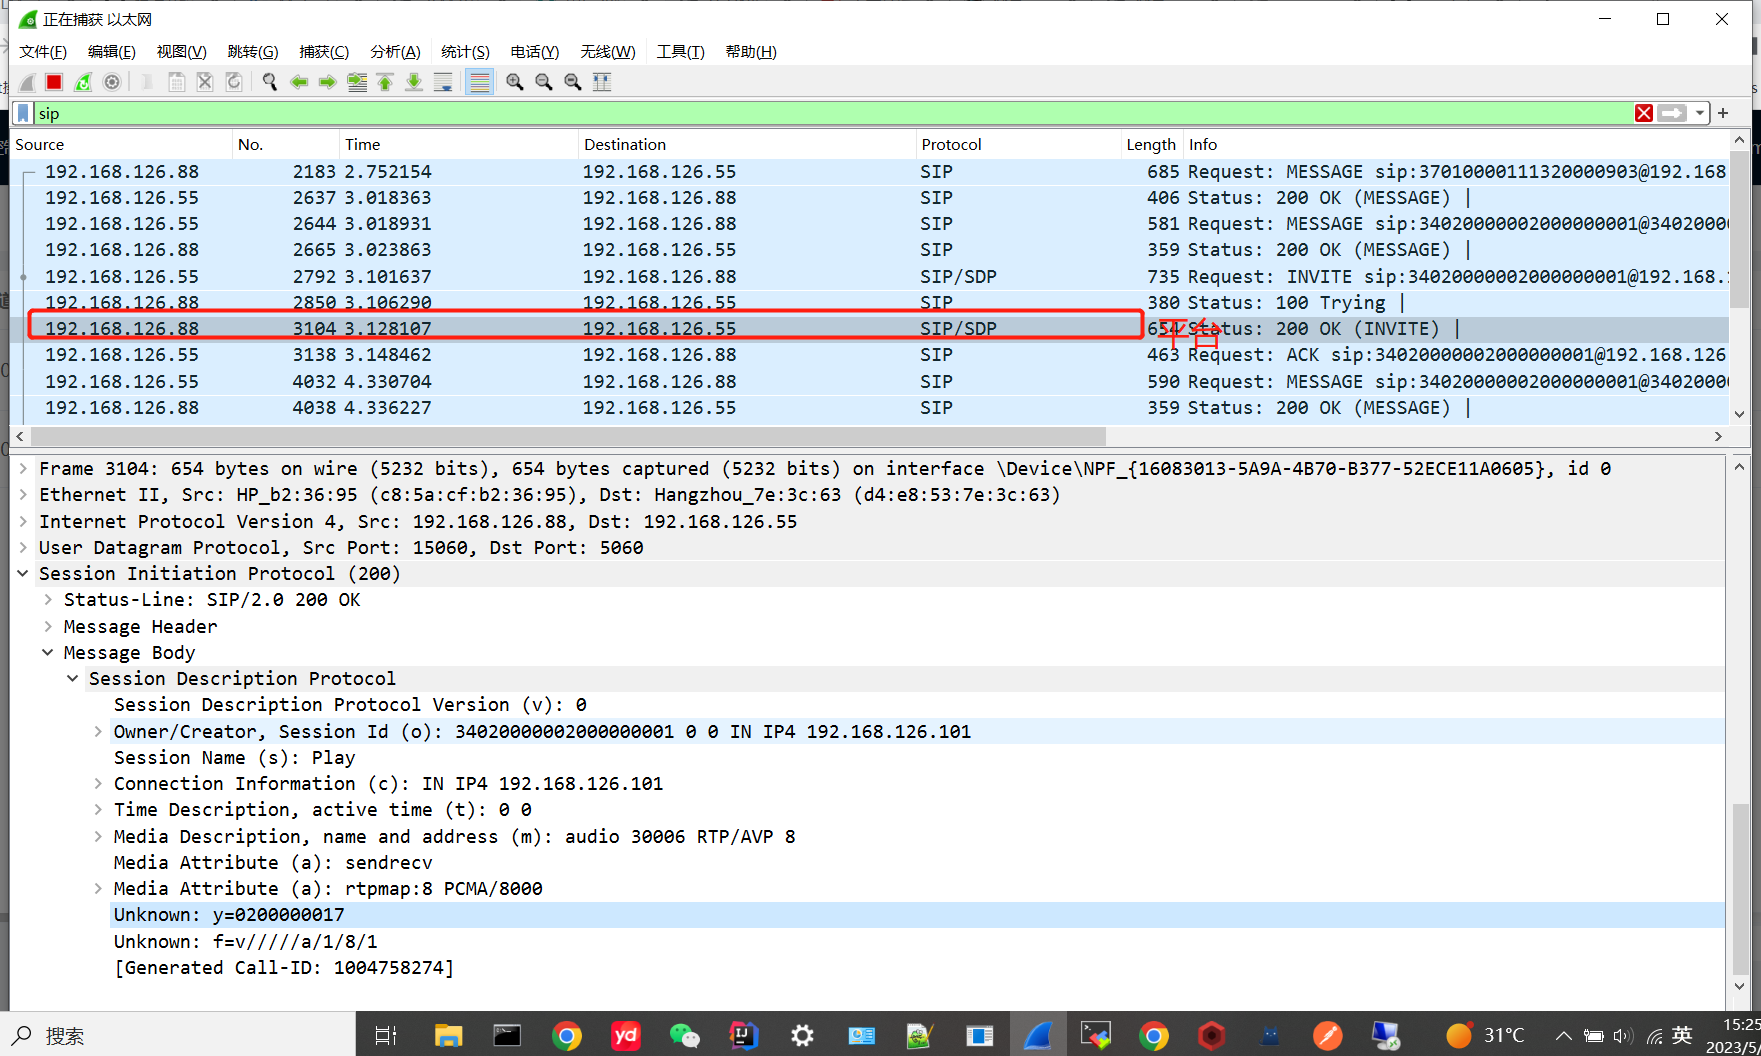
Task: Clear the sip display filter
Action: 1643,113
